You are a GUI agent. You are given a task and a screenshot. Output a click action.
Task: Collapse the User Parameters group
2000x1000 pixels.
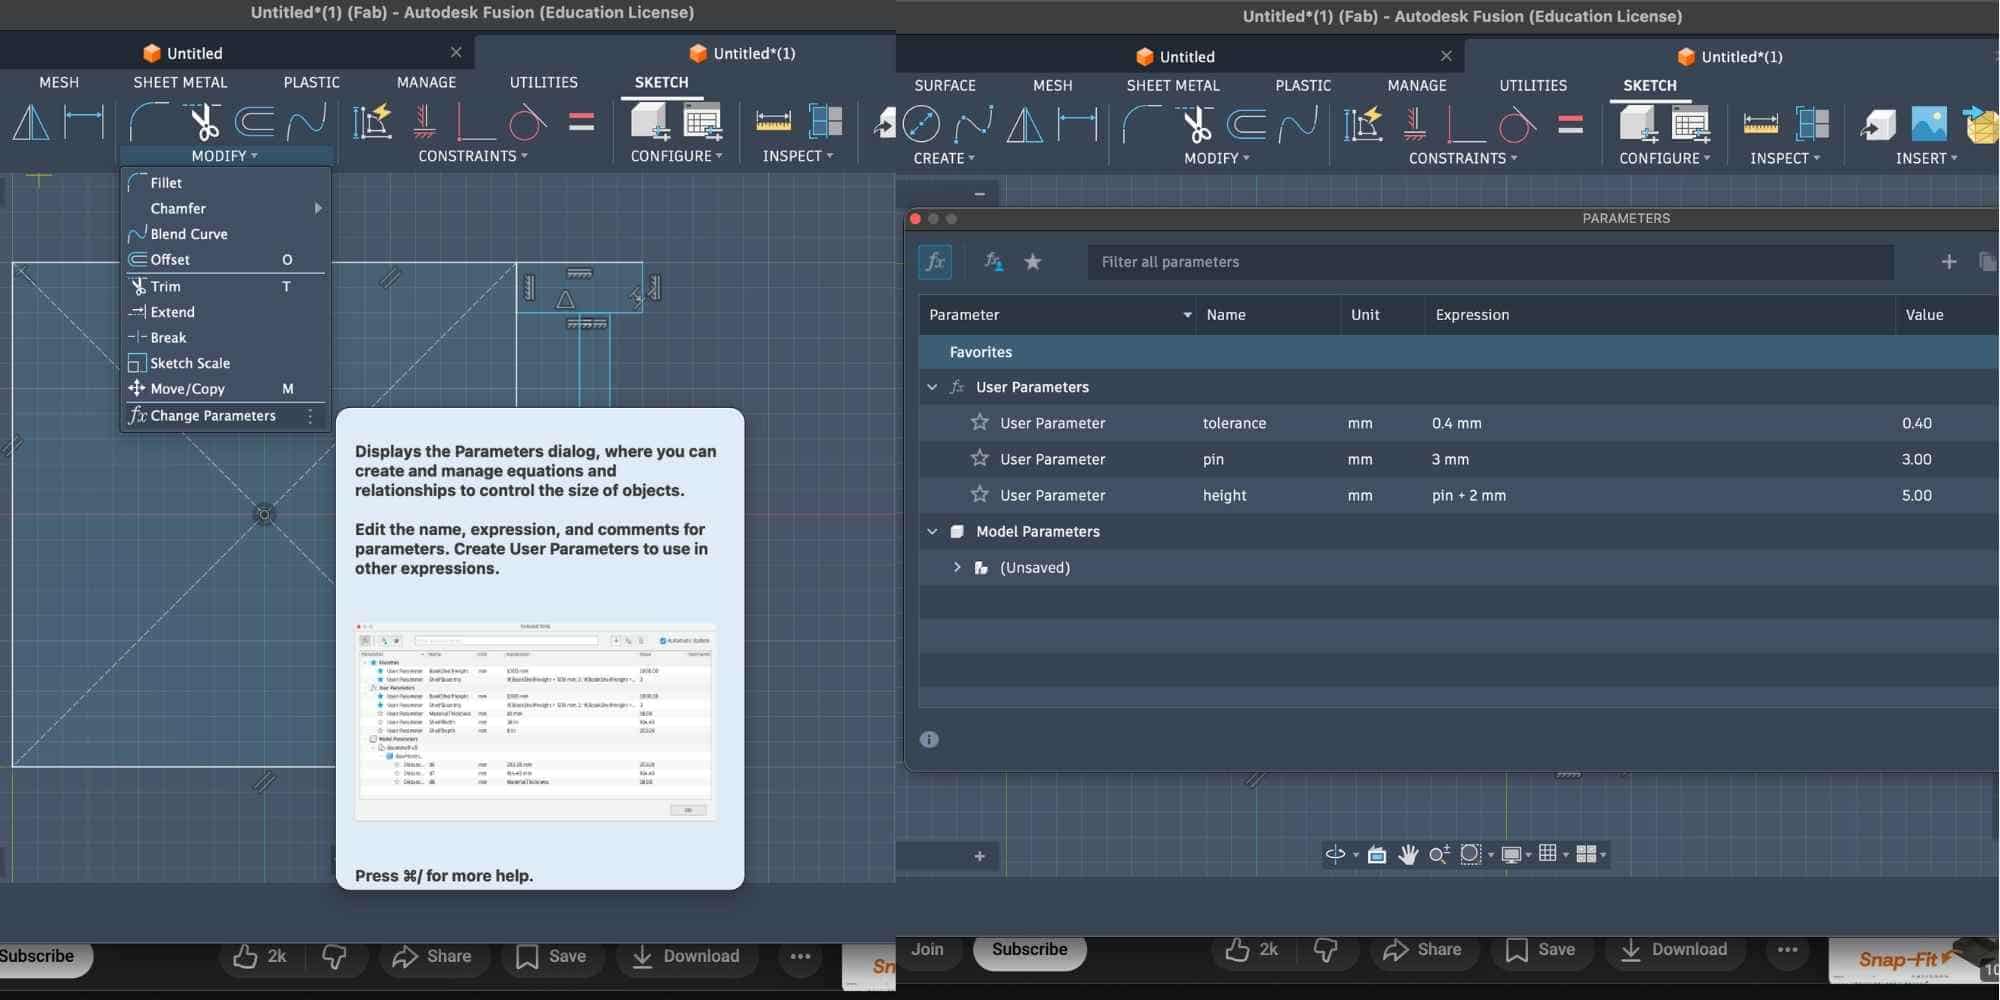(x=932, y=387)
